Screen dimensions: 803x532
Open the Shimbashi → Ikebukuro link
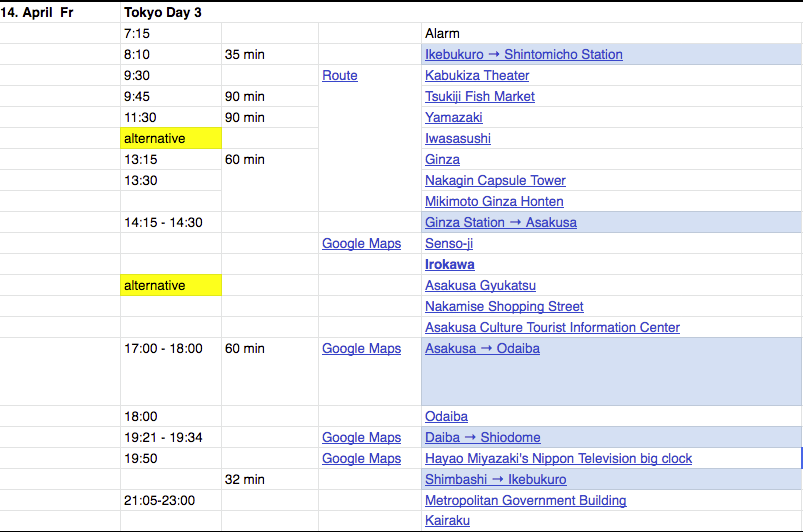(495, 480)
